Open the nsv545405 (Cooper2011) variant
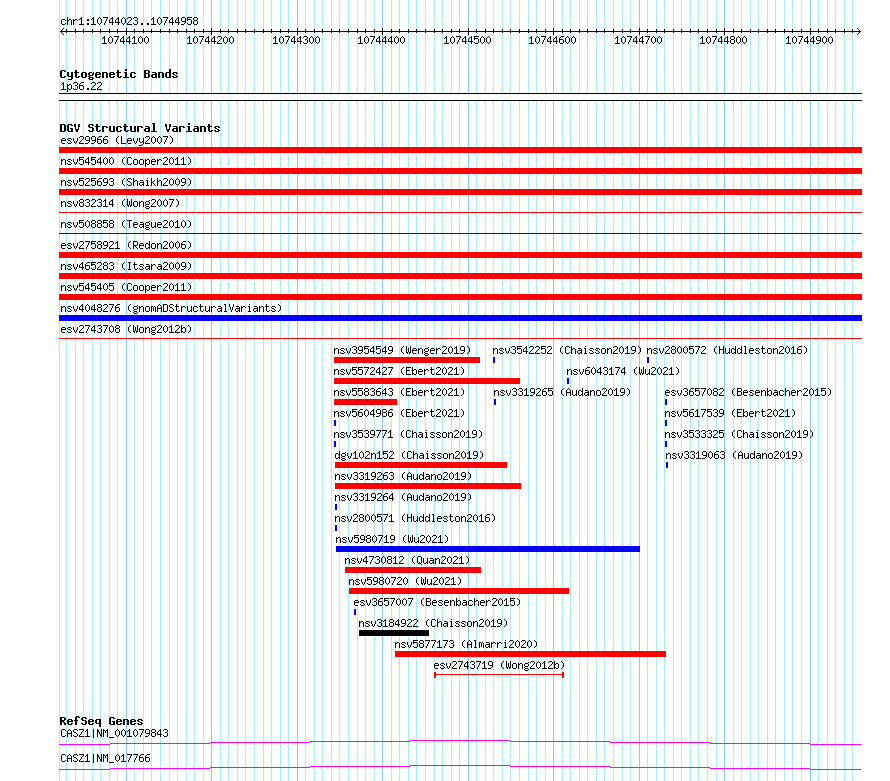Image resolution: width=890 pixels, height=781 pixels. pyautogui.click(x=126, y=287)
